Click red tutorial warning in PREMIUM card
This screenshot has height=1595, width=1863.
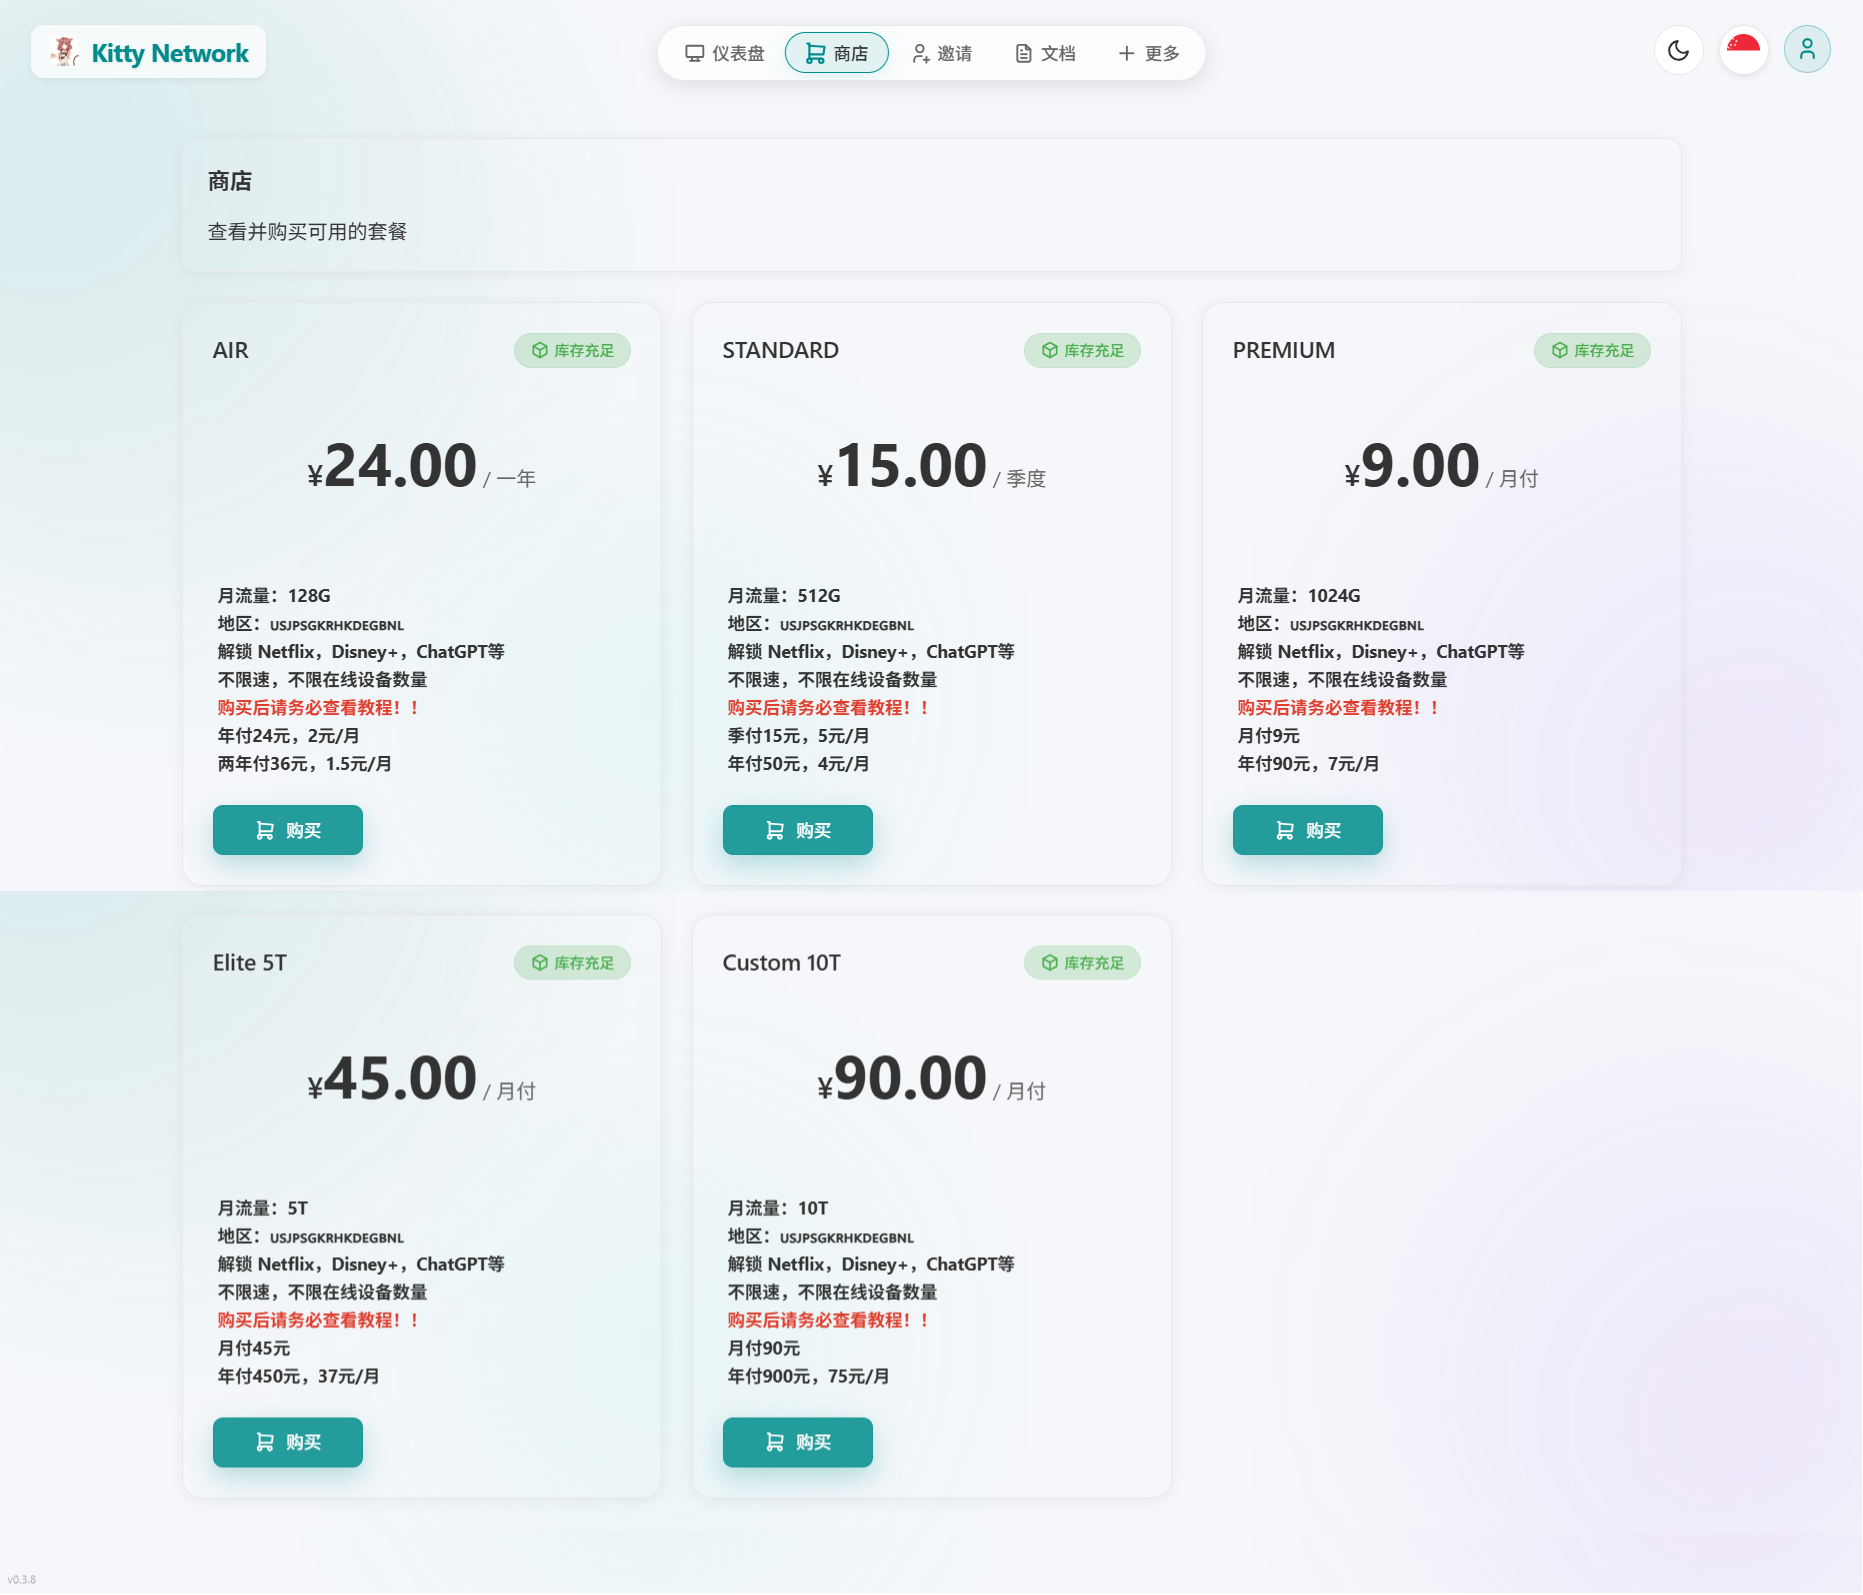(1339, 708)
